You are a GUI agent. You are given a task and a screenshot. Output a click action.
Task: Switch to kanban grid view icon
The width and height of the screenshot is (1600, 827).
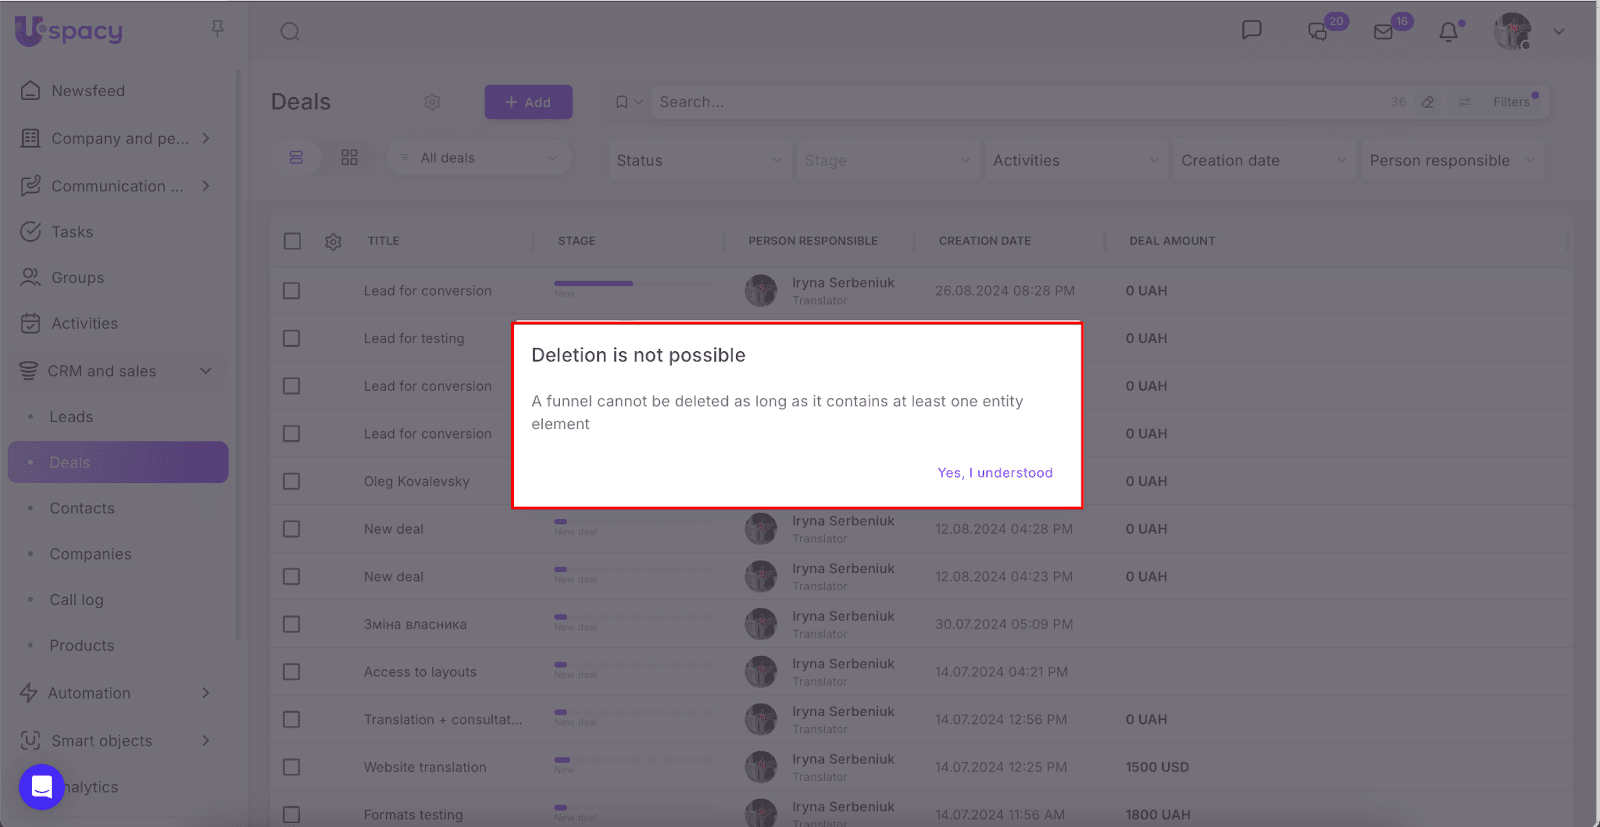pyautogui.click(x=349, y=158)
